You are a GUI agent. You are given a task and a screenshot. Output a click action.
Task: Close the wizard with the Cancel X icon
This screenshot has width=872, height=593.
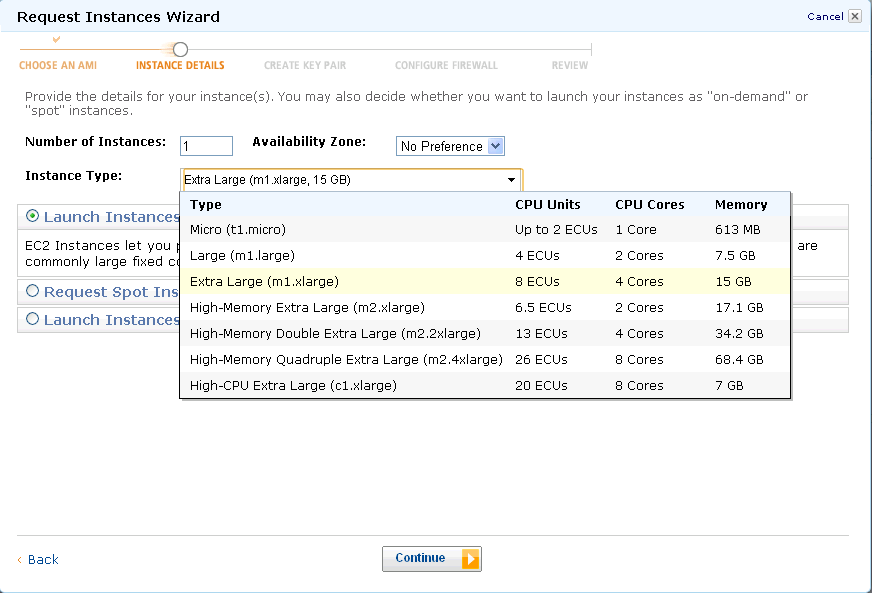click(854, 16)
